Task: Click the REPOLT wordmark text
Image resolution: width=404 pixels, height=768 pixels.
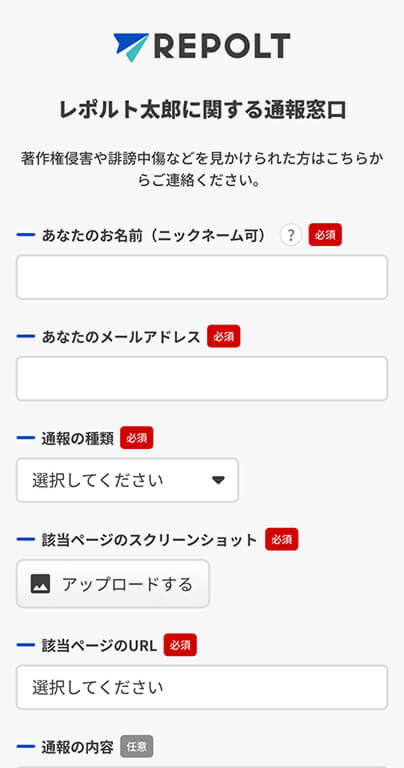Action: click(x=222, y=47)
